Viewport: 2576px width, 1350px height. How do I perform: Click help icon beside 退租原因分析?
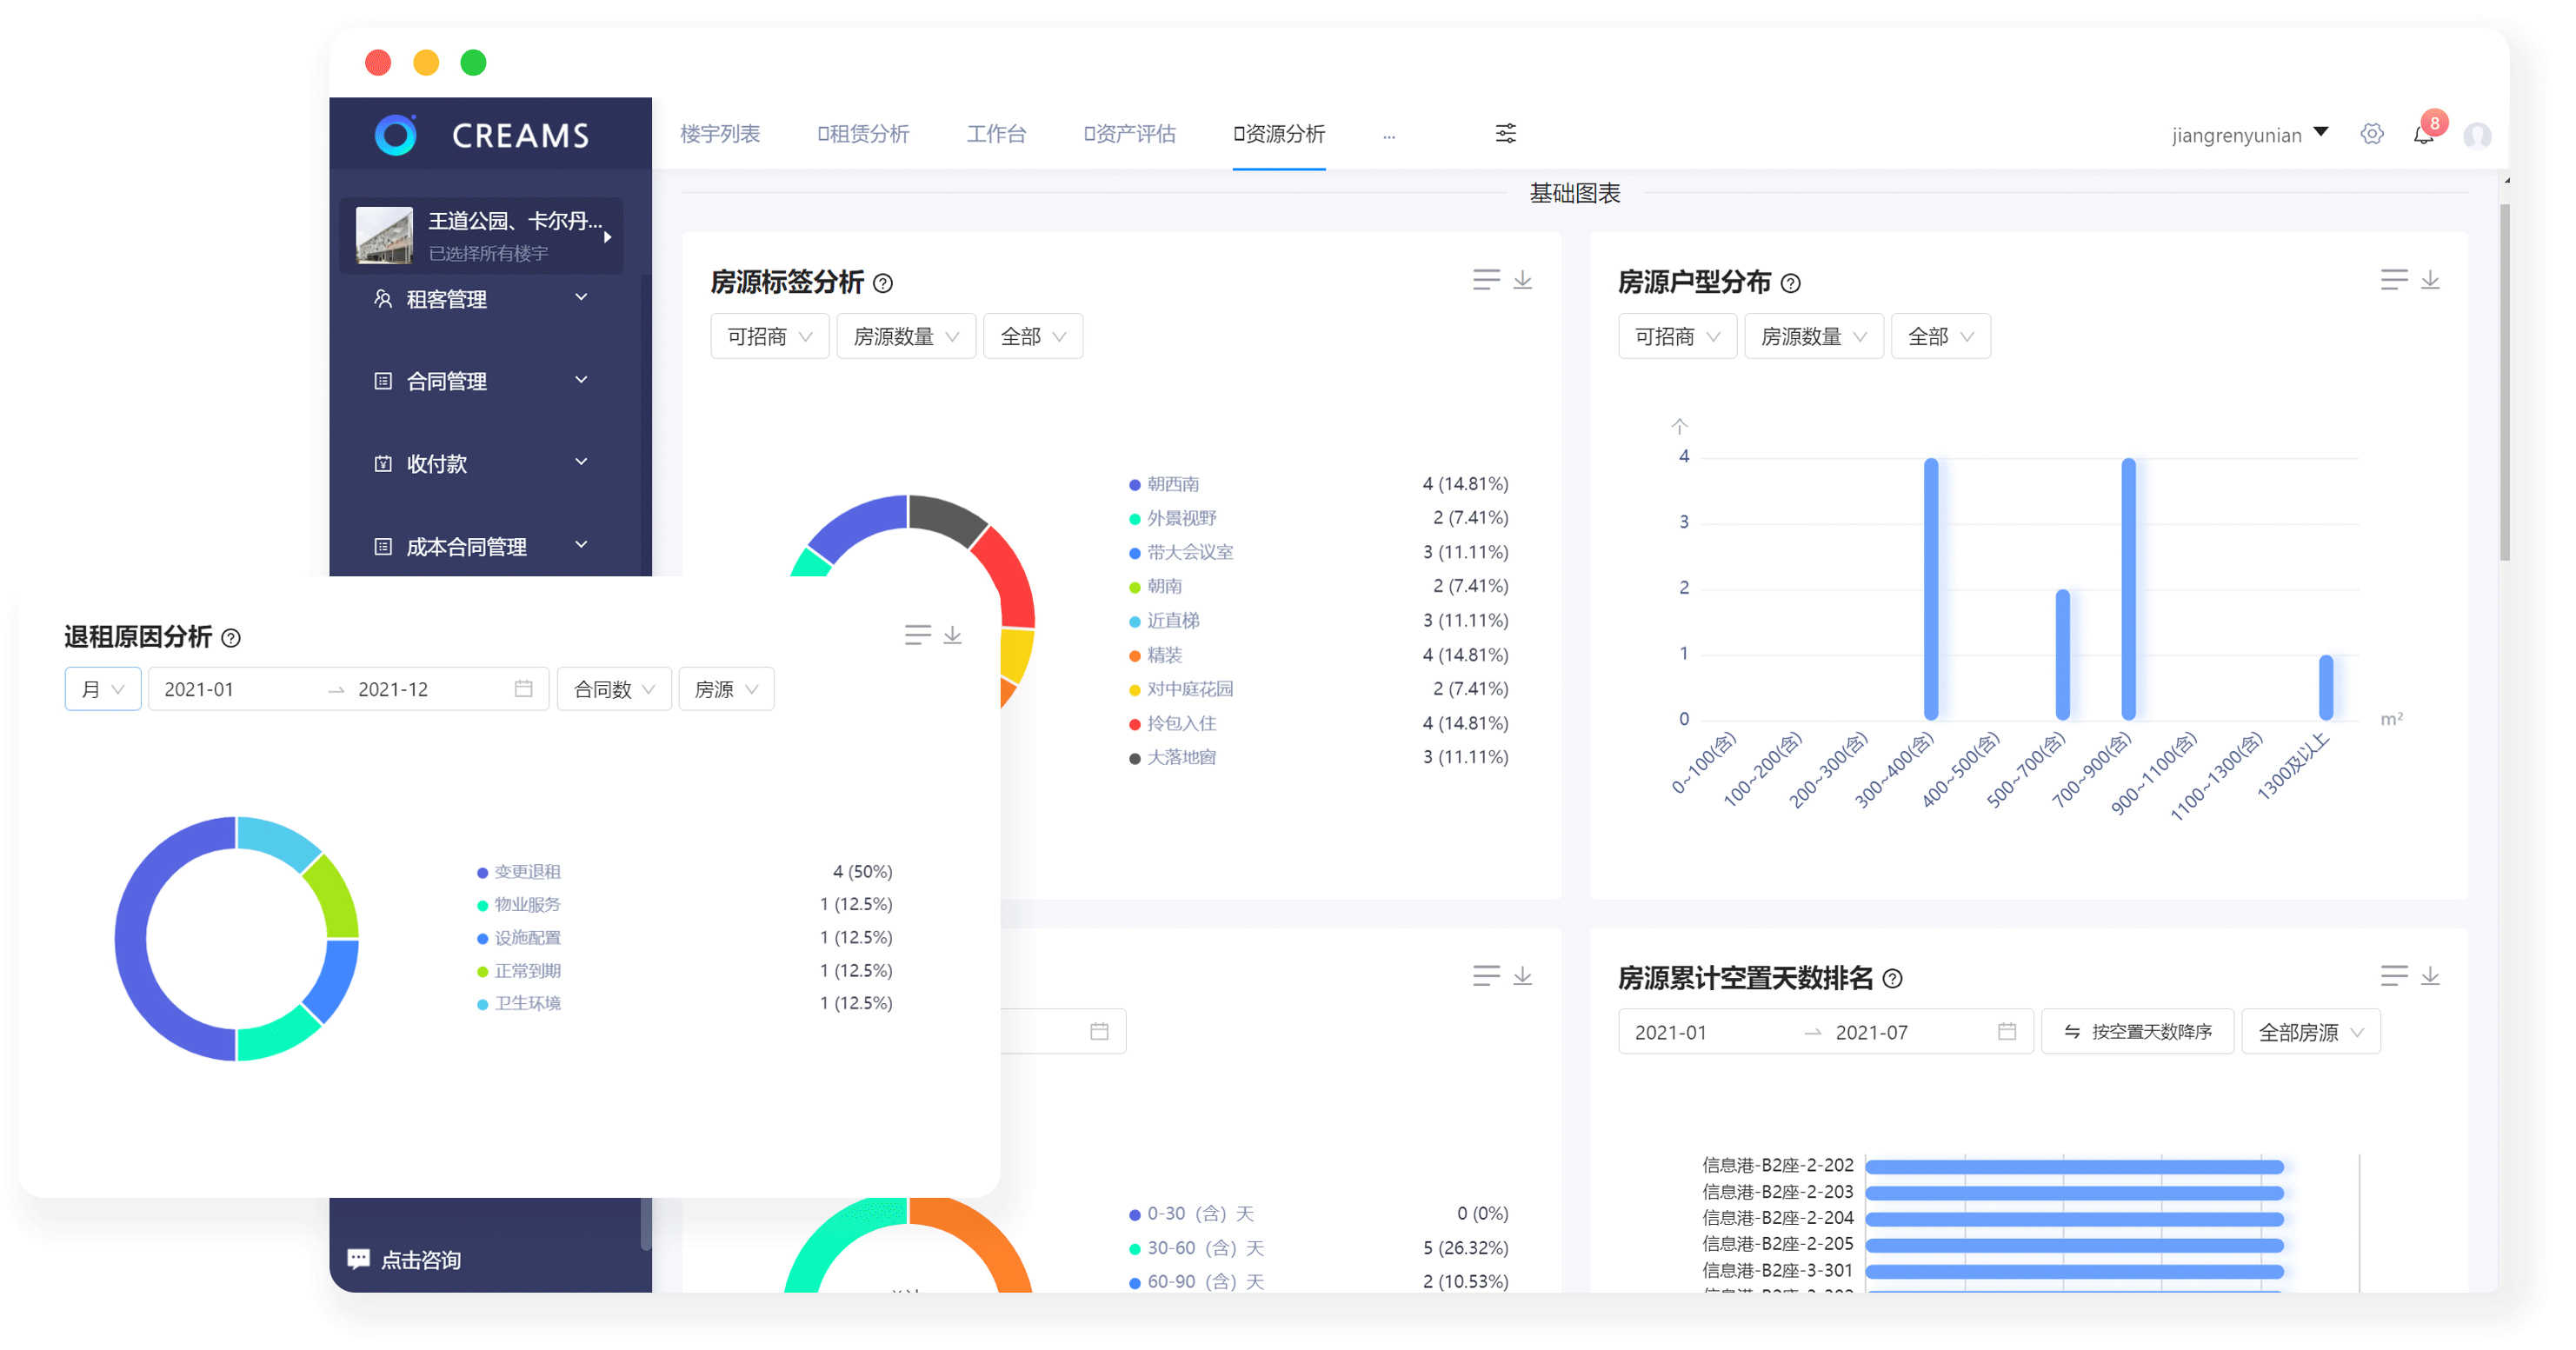(x=231, y=638)
